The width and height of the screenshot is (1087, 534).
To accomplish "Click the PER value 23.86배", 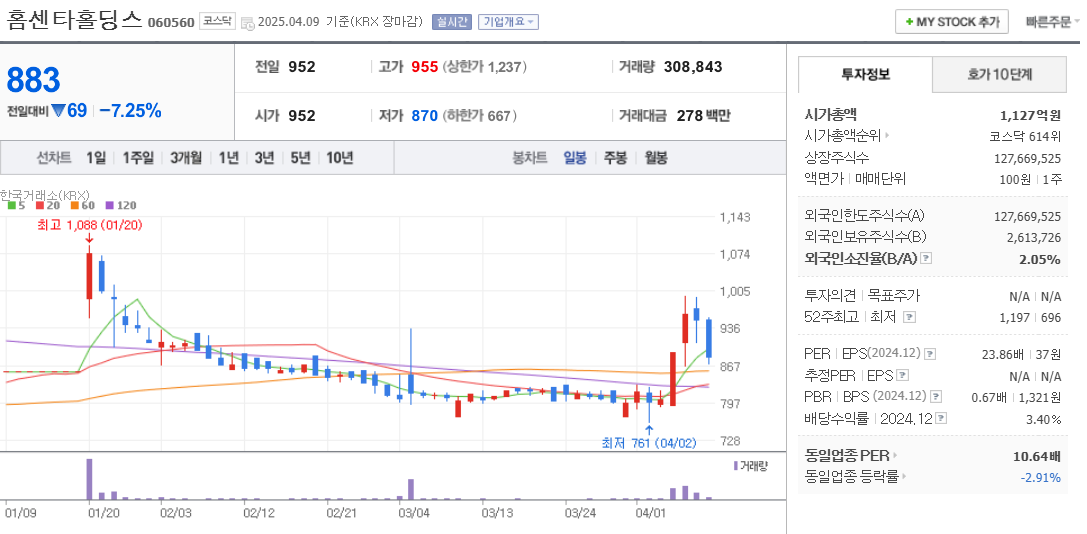I will coord(1003,354).
